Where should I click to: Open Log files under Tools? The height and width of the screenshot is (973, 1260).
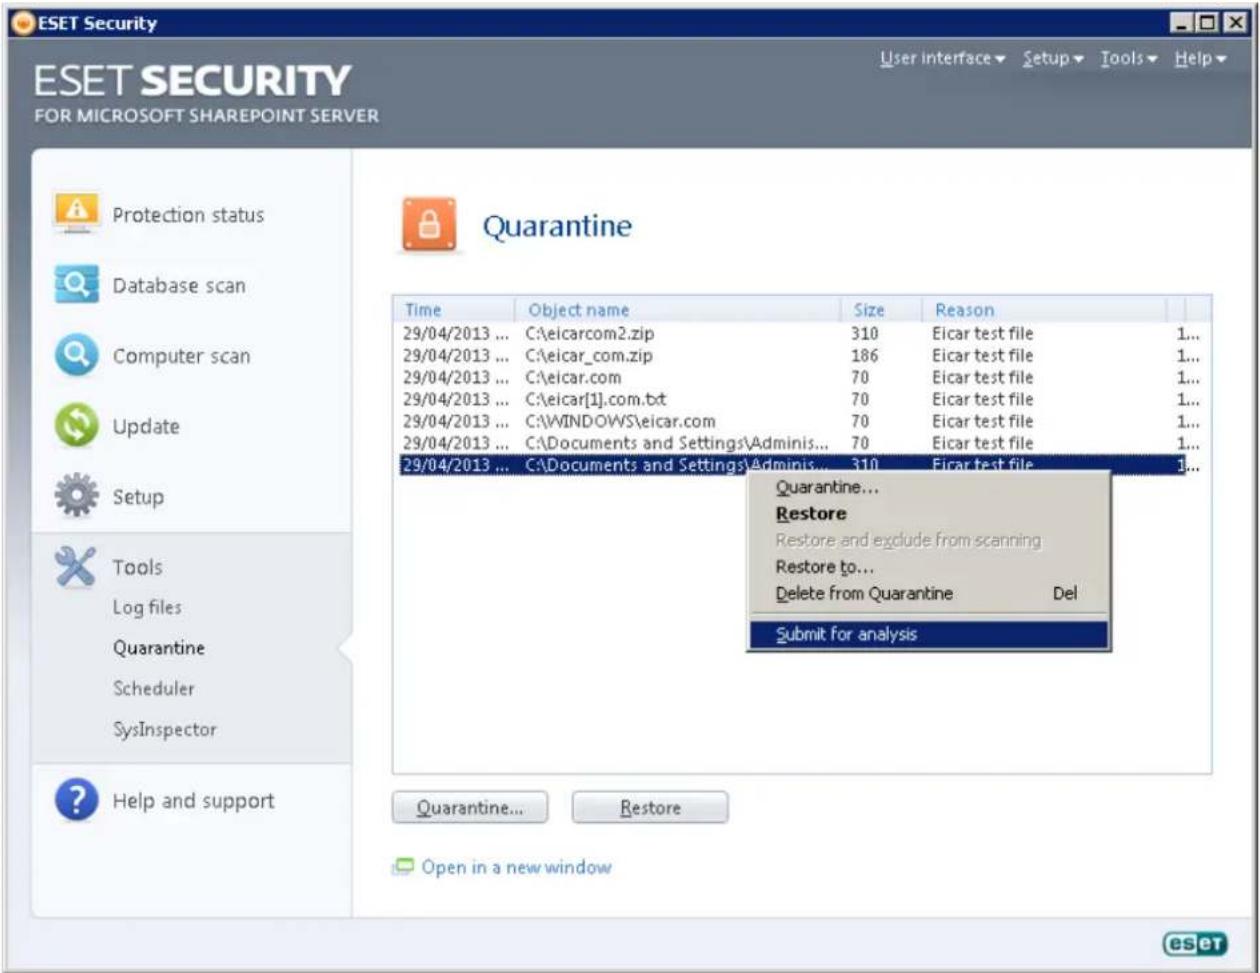147,607
